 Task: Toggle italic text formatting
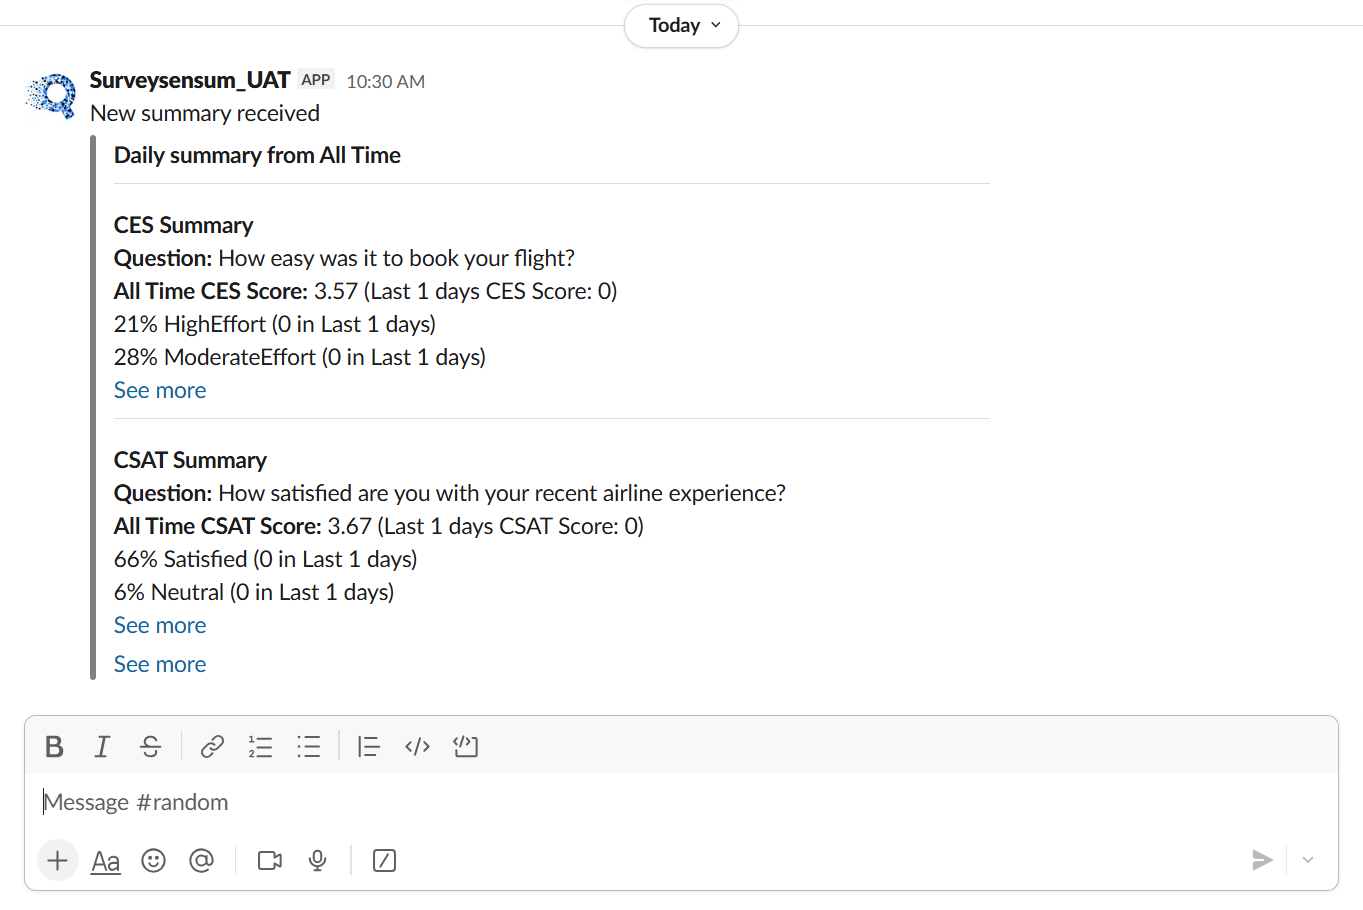102,747
